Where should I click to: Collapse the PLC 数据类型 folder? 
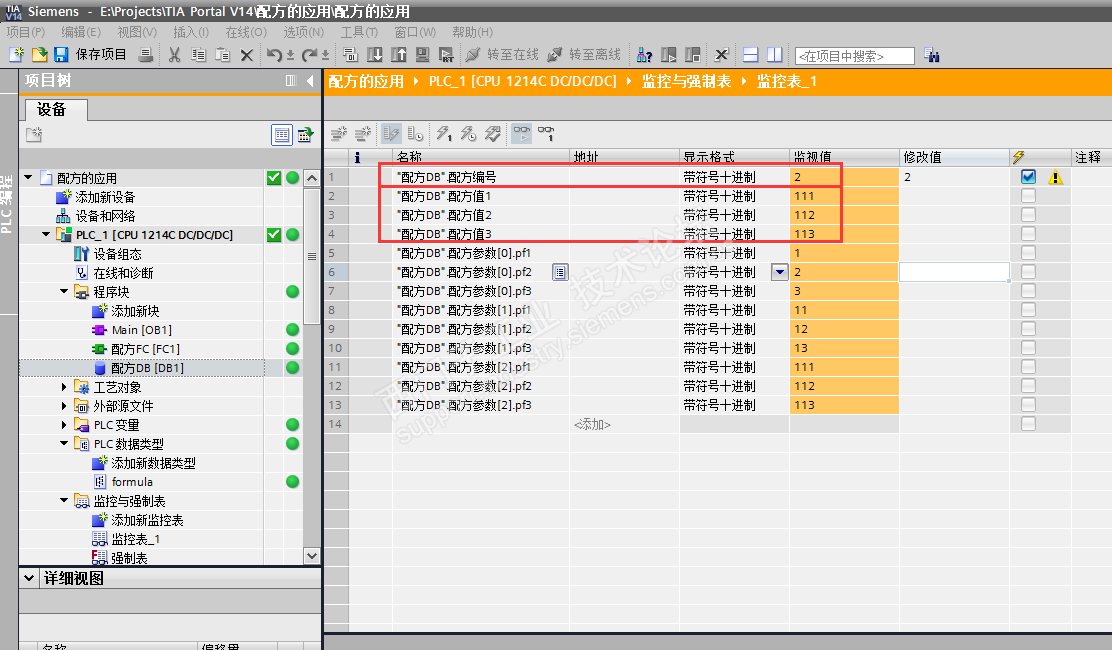click(64, 443)
